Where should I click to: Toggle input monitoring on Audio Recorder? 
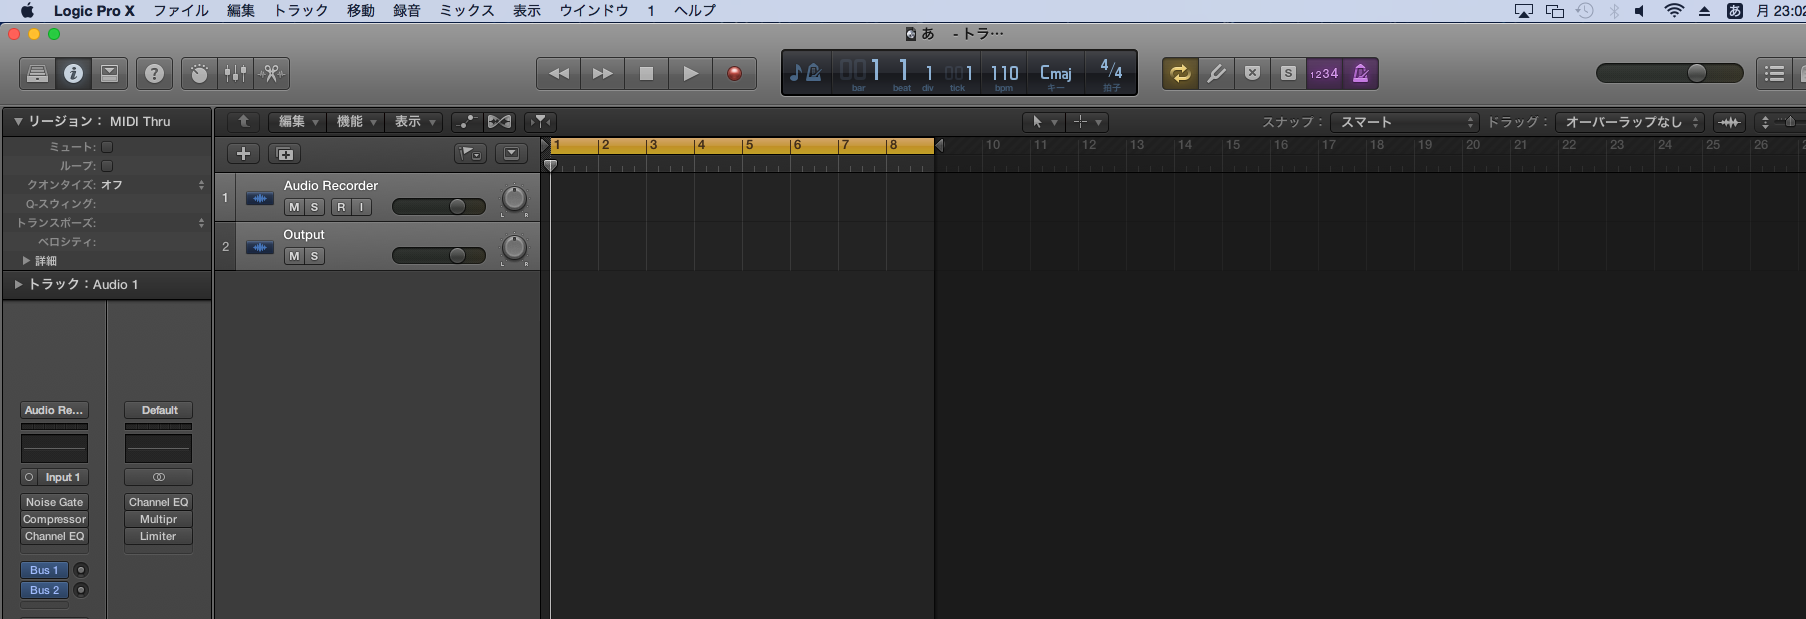coord(361,207)
